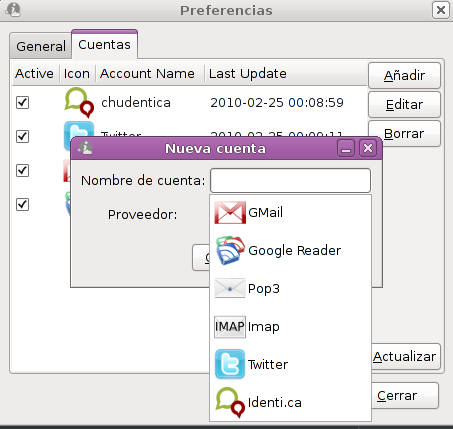Choose the Twitter bird icon in dropdown
The width and height of the screenshot is (453, 429).
click(x=230, y=364)
